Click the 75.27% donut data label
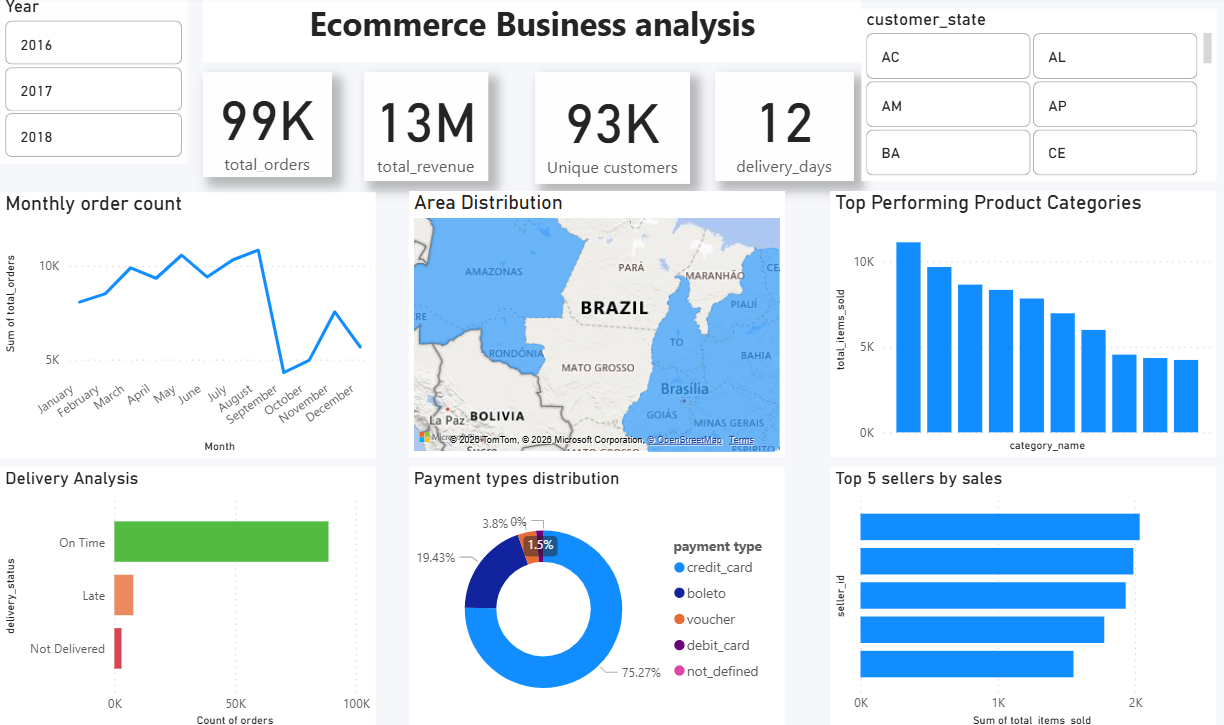This screenshot has height=725, width=1224. [x=641, y=673]
